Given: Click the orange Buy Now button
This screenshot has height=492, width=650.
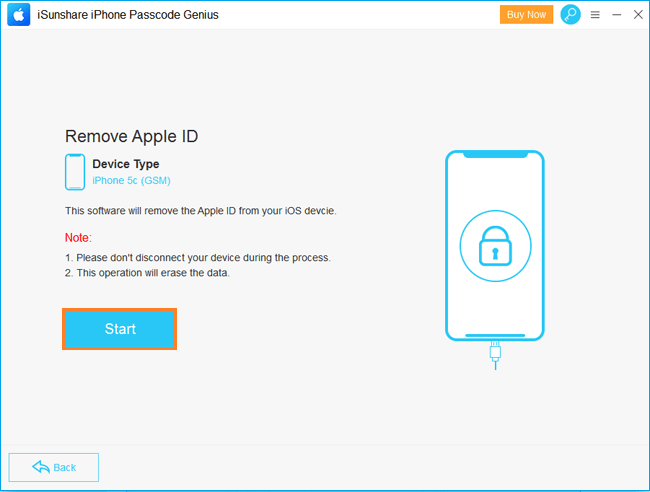Looking at the screenshot, I should [x=526, y=15].
